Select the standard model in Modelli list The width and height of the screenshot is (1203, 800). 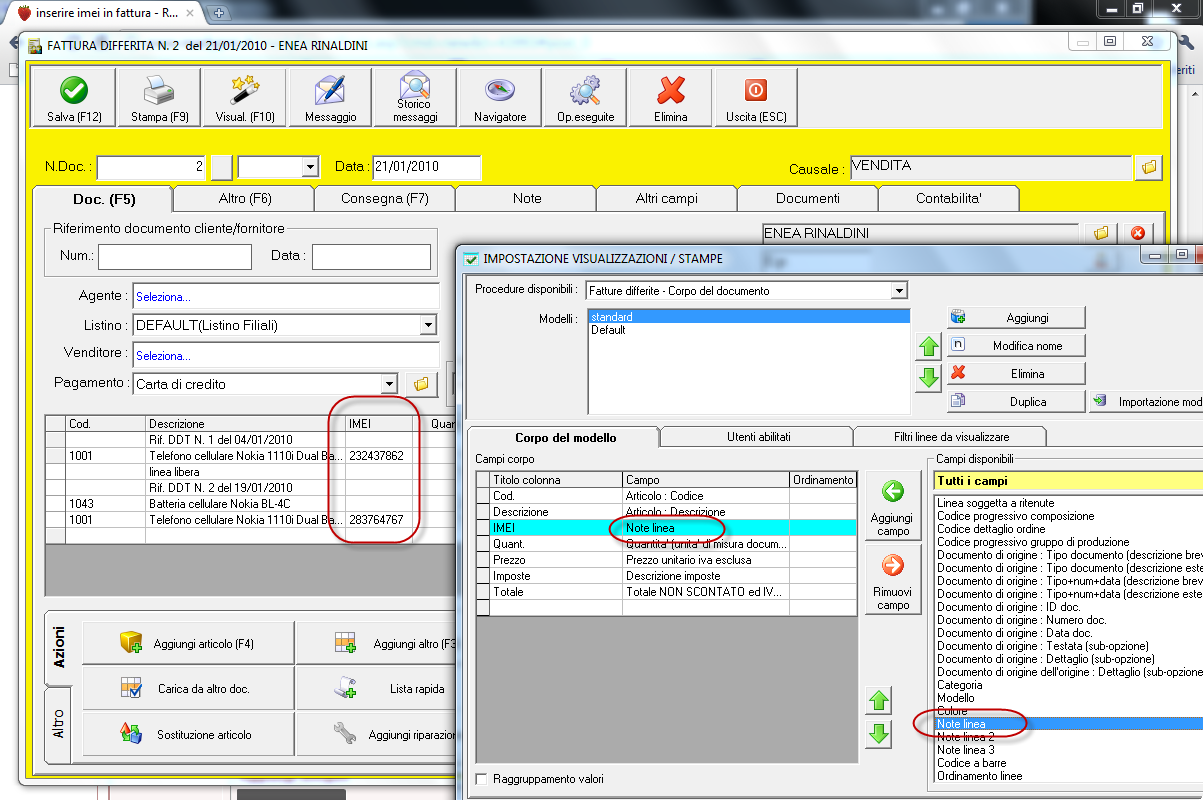click(750, 316)
